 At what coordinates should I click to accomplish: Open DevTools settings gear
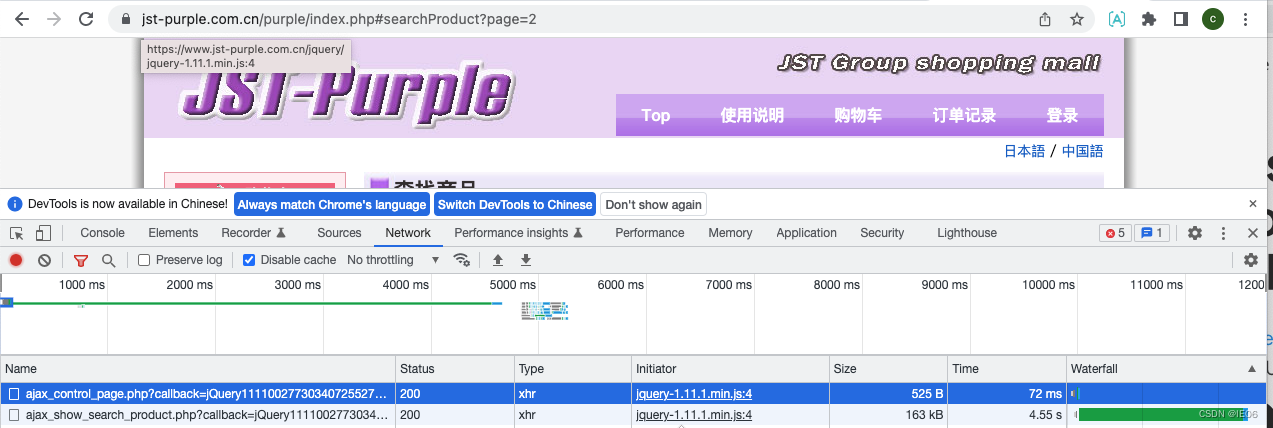(x=1195, y=233)
